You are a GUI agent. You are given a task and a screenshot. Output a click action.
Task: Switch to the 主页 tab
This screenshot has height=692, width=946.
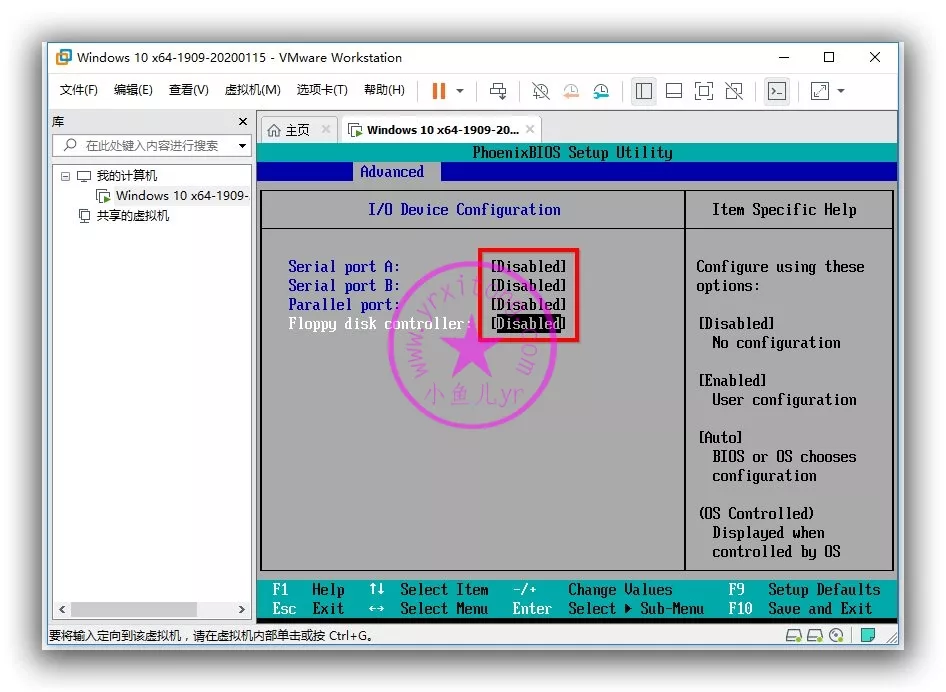click(289, 130)
